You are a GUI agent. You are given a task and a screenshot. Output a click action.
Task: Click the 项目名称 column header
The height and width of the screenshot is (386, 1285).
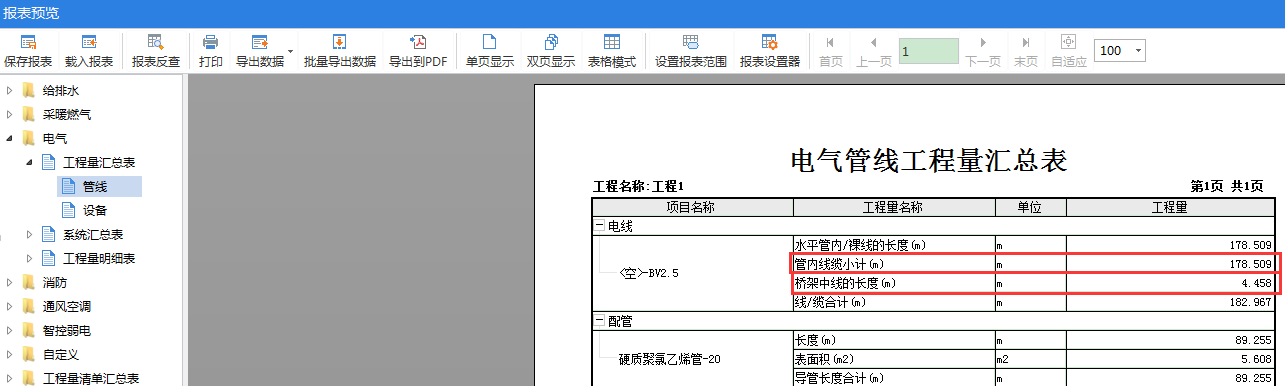tap(692, 207)
